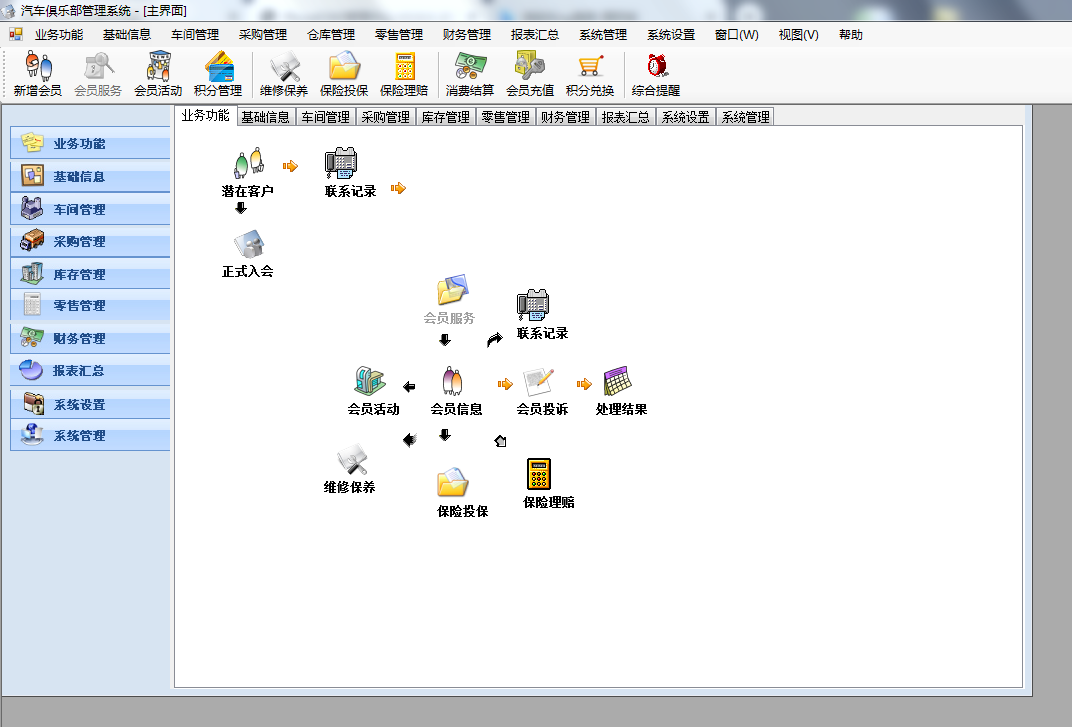
Task: Switch to the 基础信息 tab
Action: point(265,117)
